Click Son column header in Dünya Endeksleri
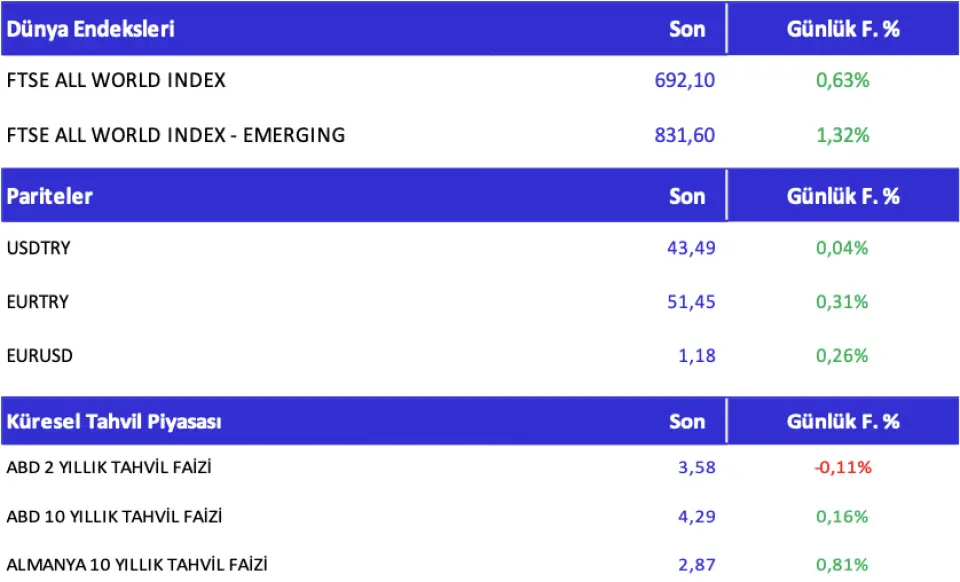This screenshot has height=582, width=960. [x=687, y=29]
